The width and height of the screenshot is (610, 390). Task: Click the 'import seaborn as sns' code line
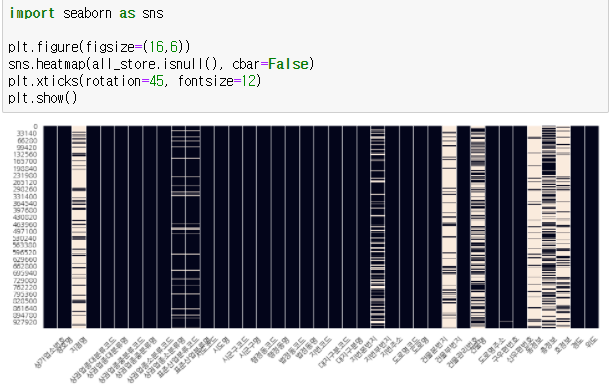(x=86, y=13)
